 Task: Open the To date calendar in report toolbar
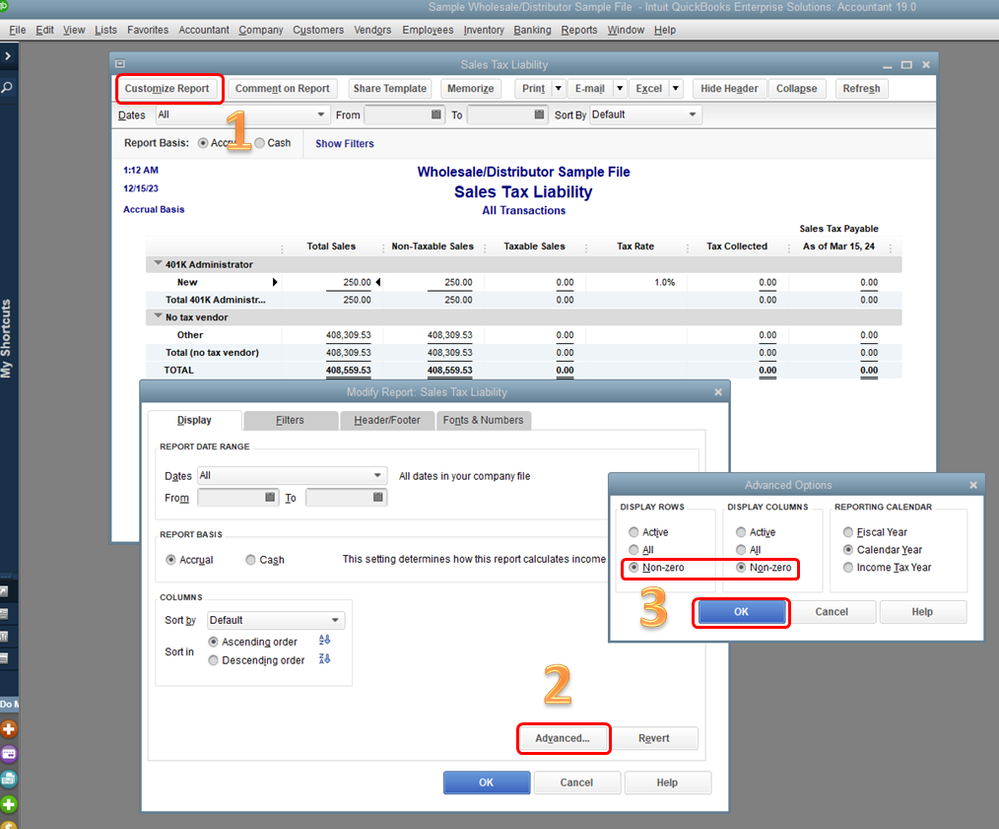click(x=539, y=115)
